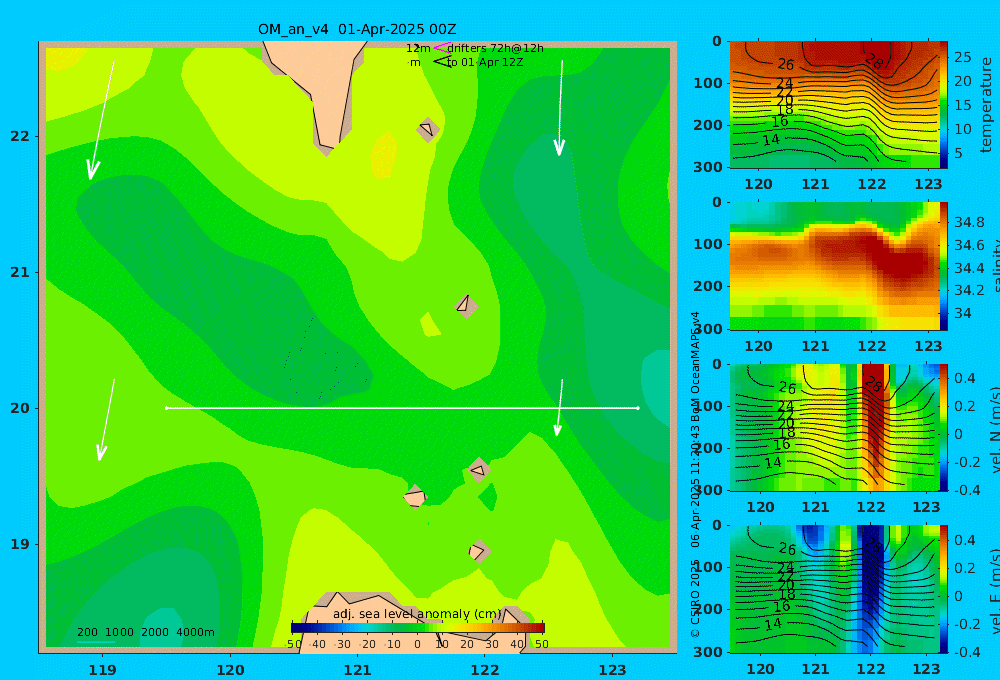
Task: Click the southern tip of Taiwan landmass
Action: point(327,145)
